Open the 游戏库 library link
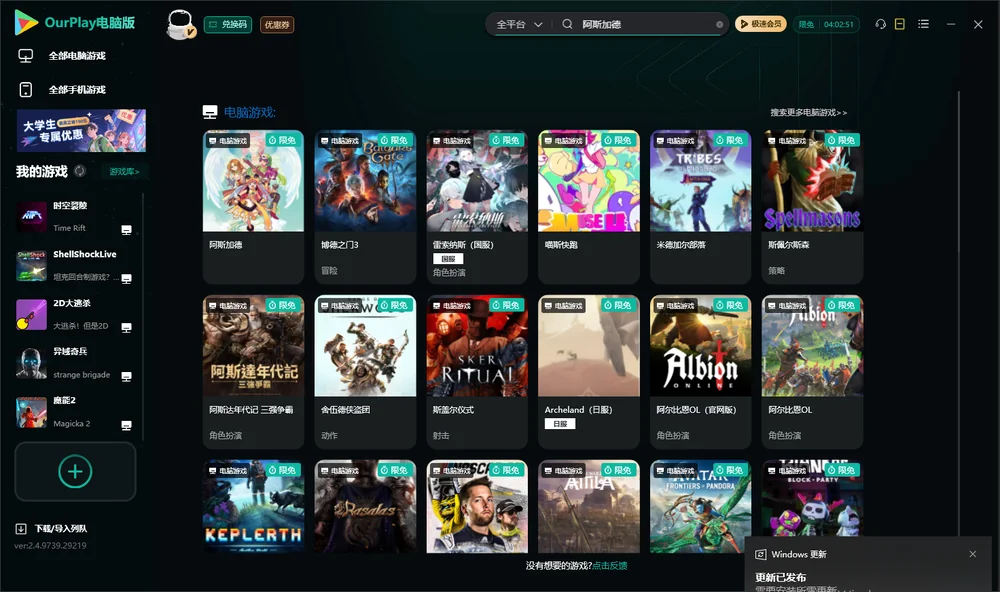Screen dimensions: 1000x592 [x=124, y=172]
